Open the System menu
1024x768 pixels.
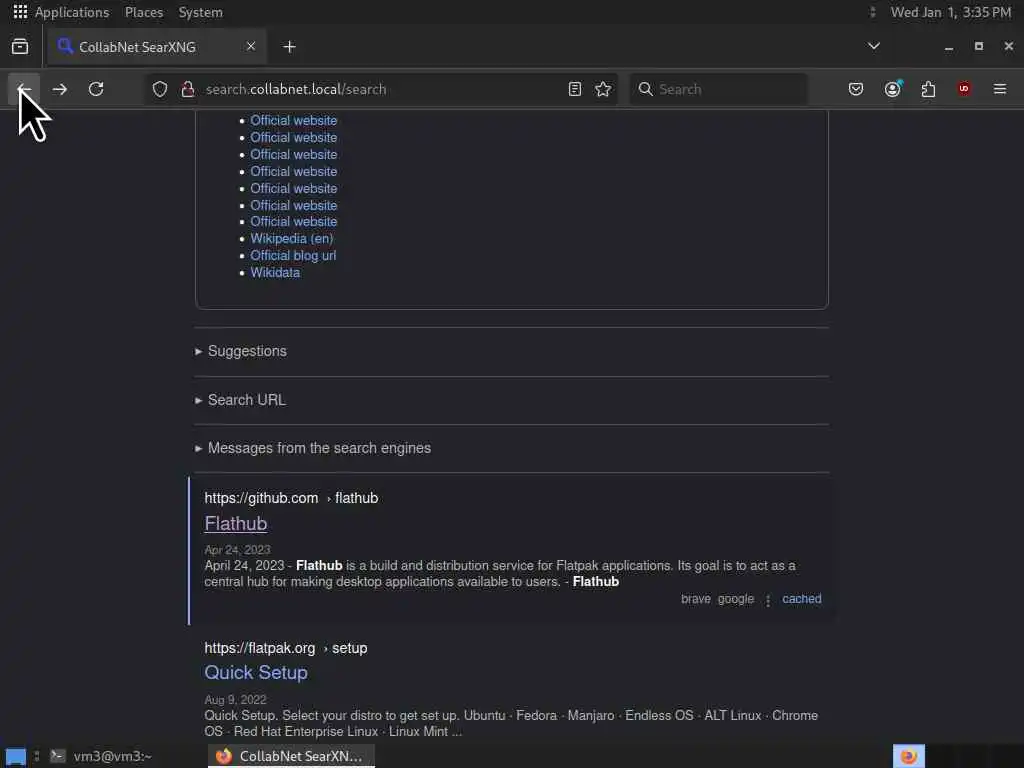coord(200,12)
